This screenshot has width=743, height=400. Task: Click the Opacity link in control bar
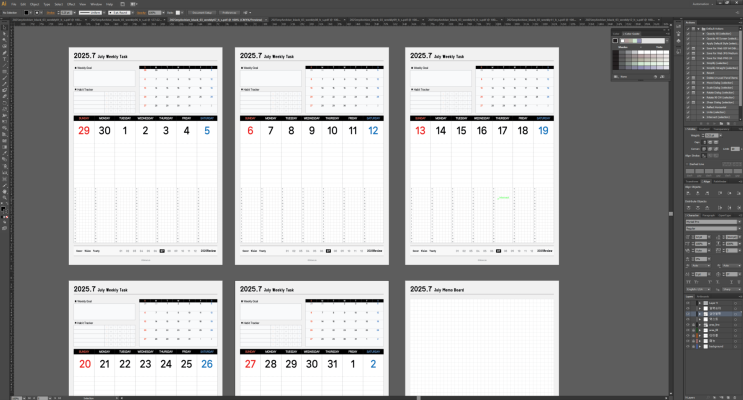[x=141, y=12]
